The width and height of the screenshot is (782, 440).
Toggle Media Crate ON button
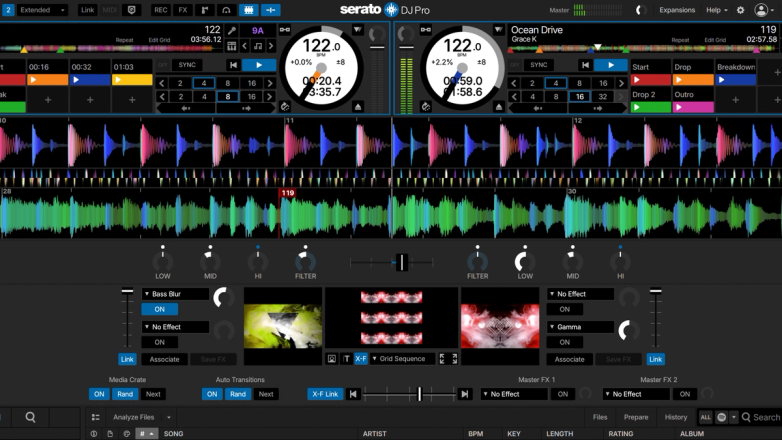[x=99, y=394]
